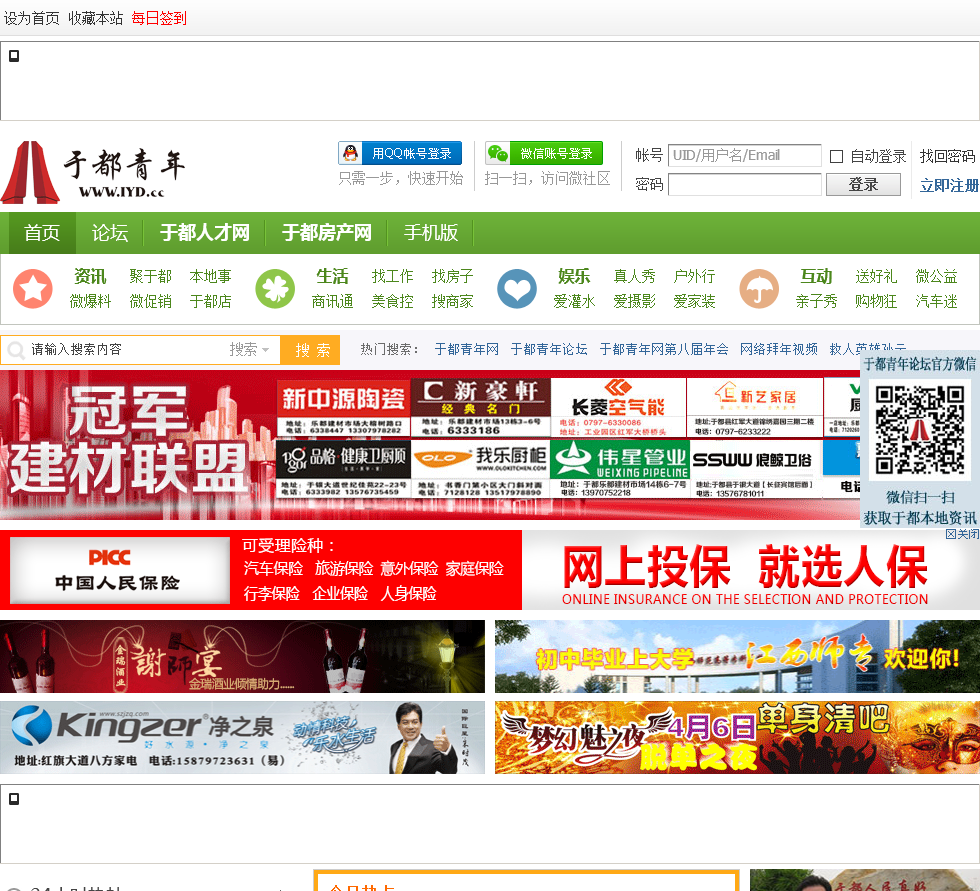Viewport: 980px width, 891px height.
Task: Open the 手机版 navigation tab
Action: [431, 232]
